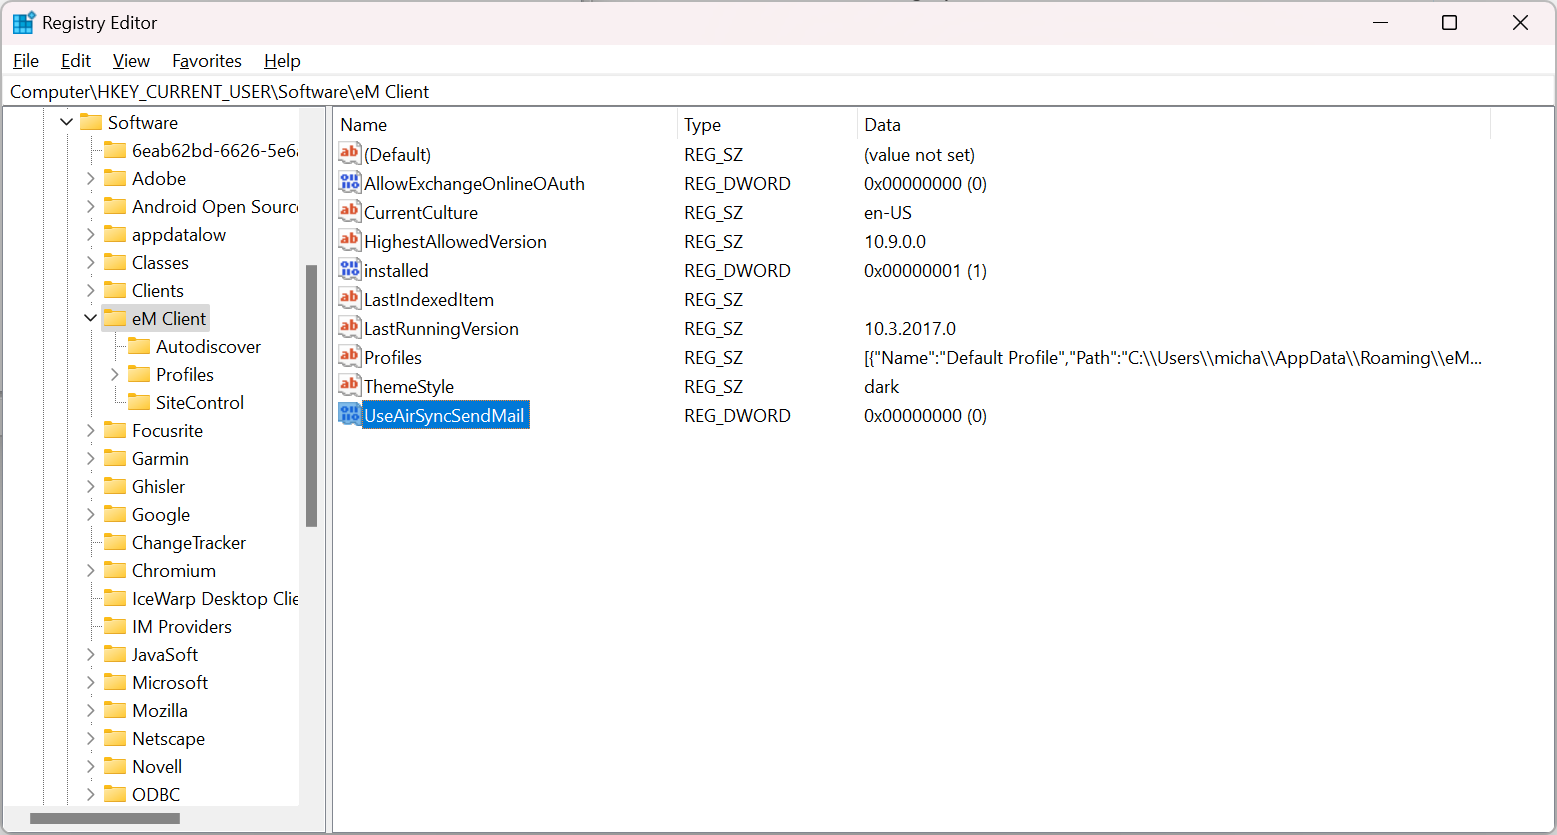Click the string icon beside LastRunningVersion

[x=349, y=327]
